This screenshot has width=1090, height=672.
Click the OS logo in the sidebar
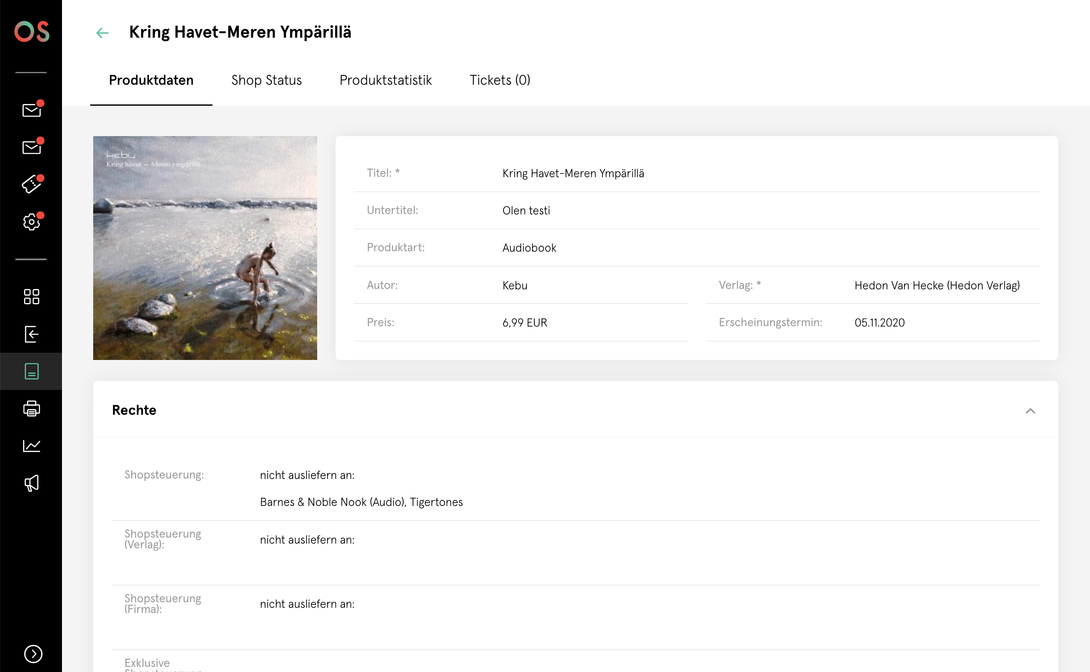click(x=32, y=31)
